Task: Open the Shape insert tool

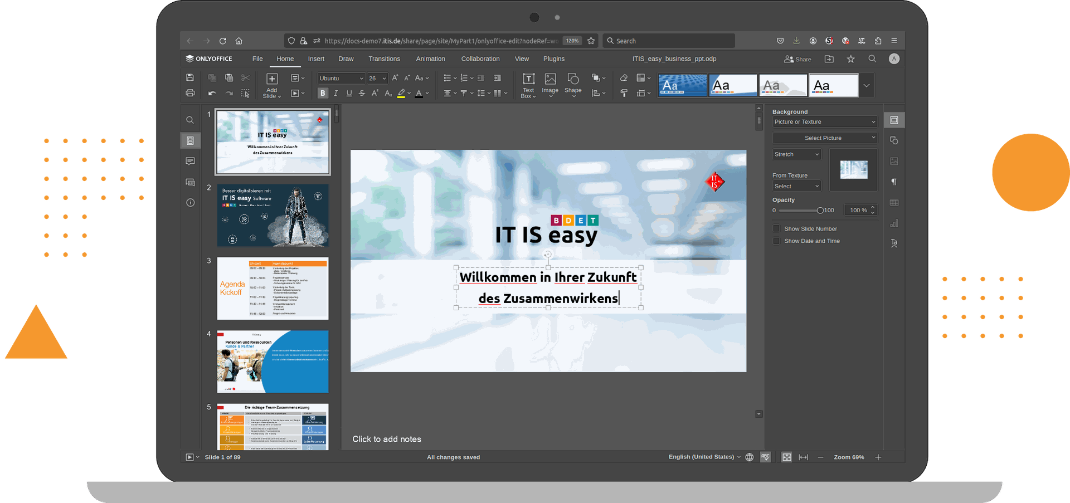Action: [x=573, y=80]
